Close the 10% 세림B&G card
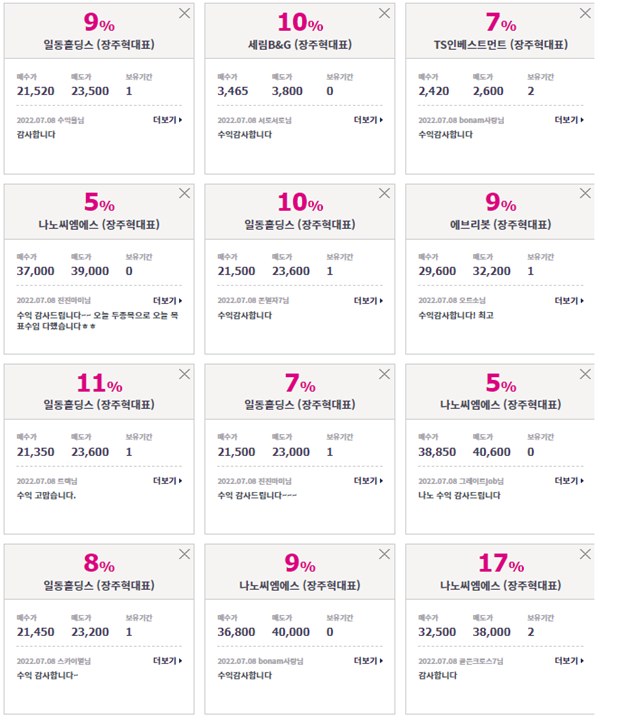626x720 pixels. (x=384, y=13)
